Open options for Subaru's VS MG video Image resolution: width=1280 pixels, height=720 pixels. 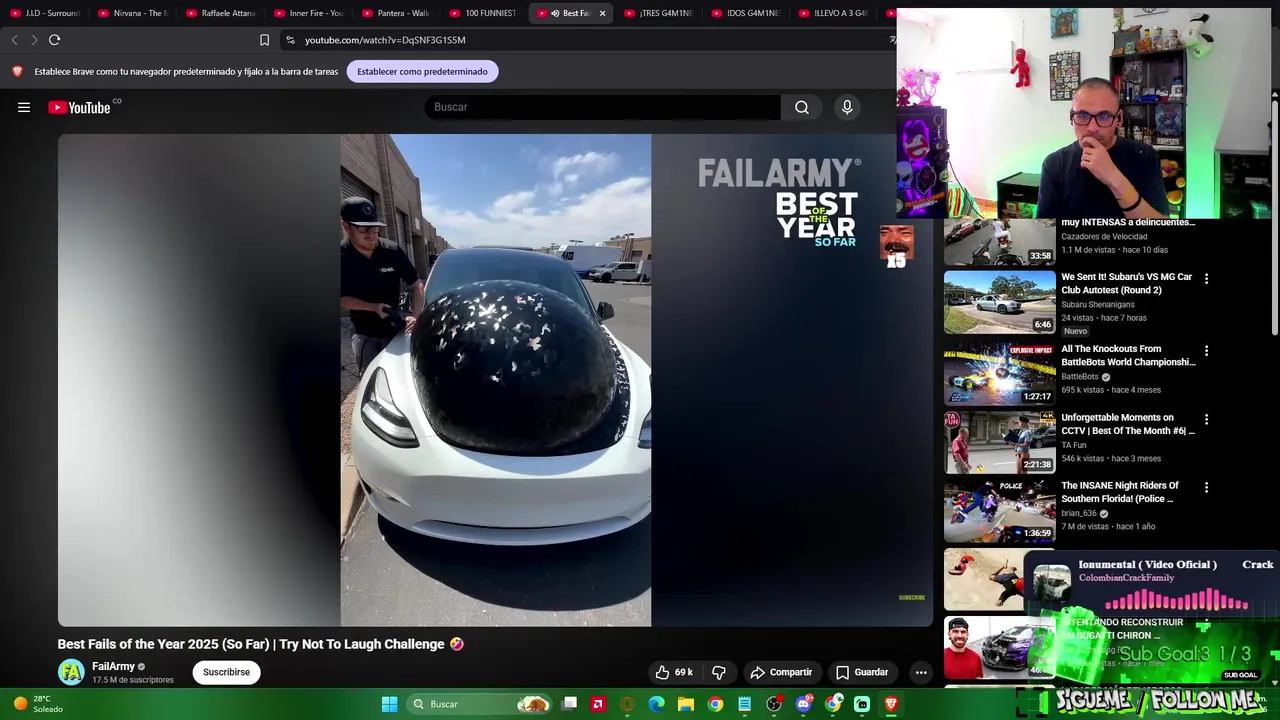(1206, 279)
